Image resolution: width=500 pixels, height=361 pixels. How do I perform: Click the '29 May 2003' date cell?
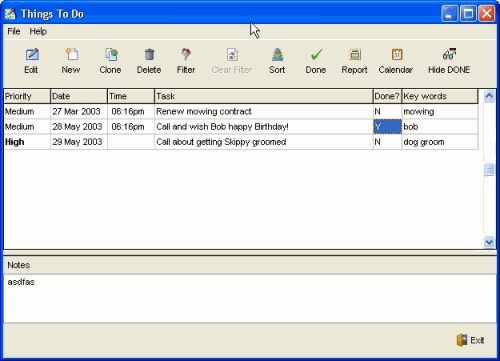[x=79, y=142]
